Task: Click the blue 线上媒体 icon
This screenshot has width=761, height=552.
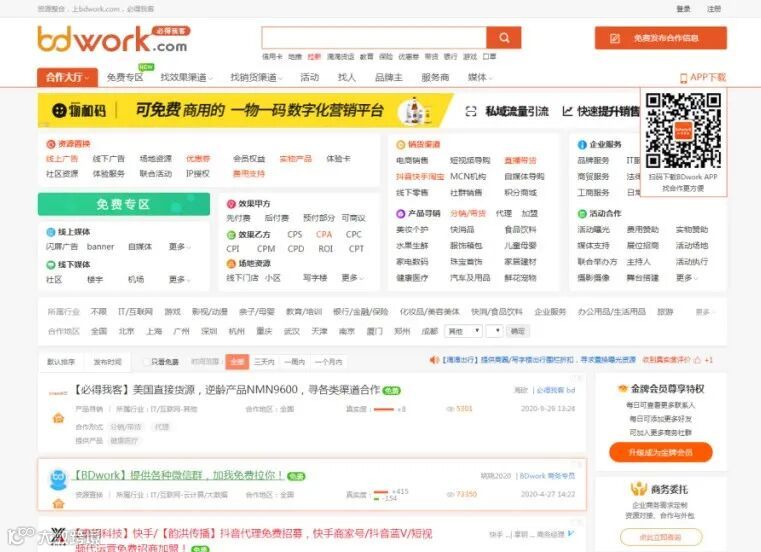Action: point(50,232)
